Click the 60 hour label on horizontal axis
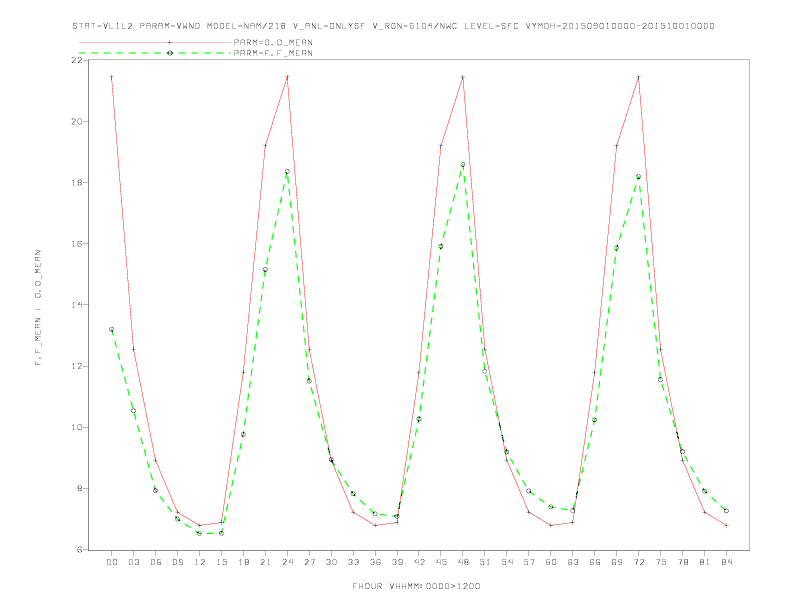The height and width of the screenshot is (612, 792). pyautogui.click(x=551, y=562)
